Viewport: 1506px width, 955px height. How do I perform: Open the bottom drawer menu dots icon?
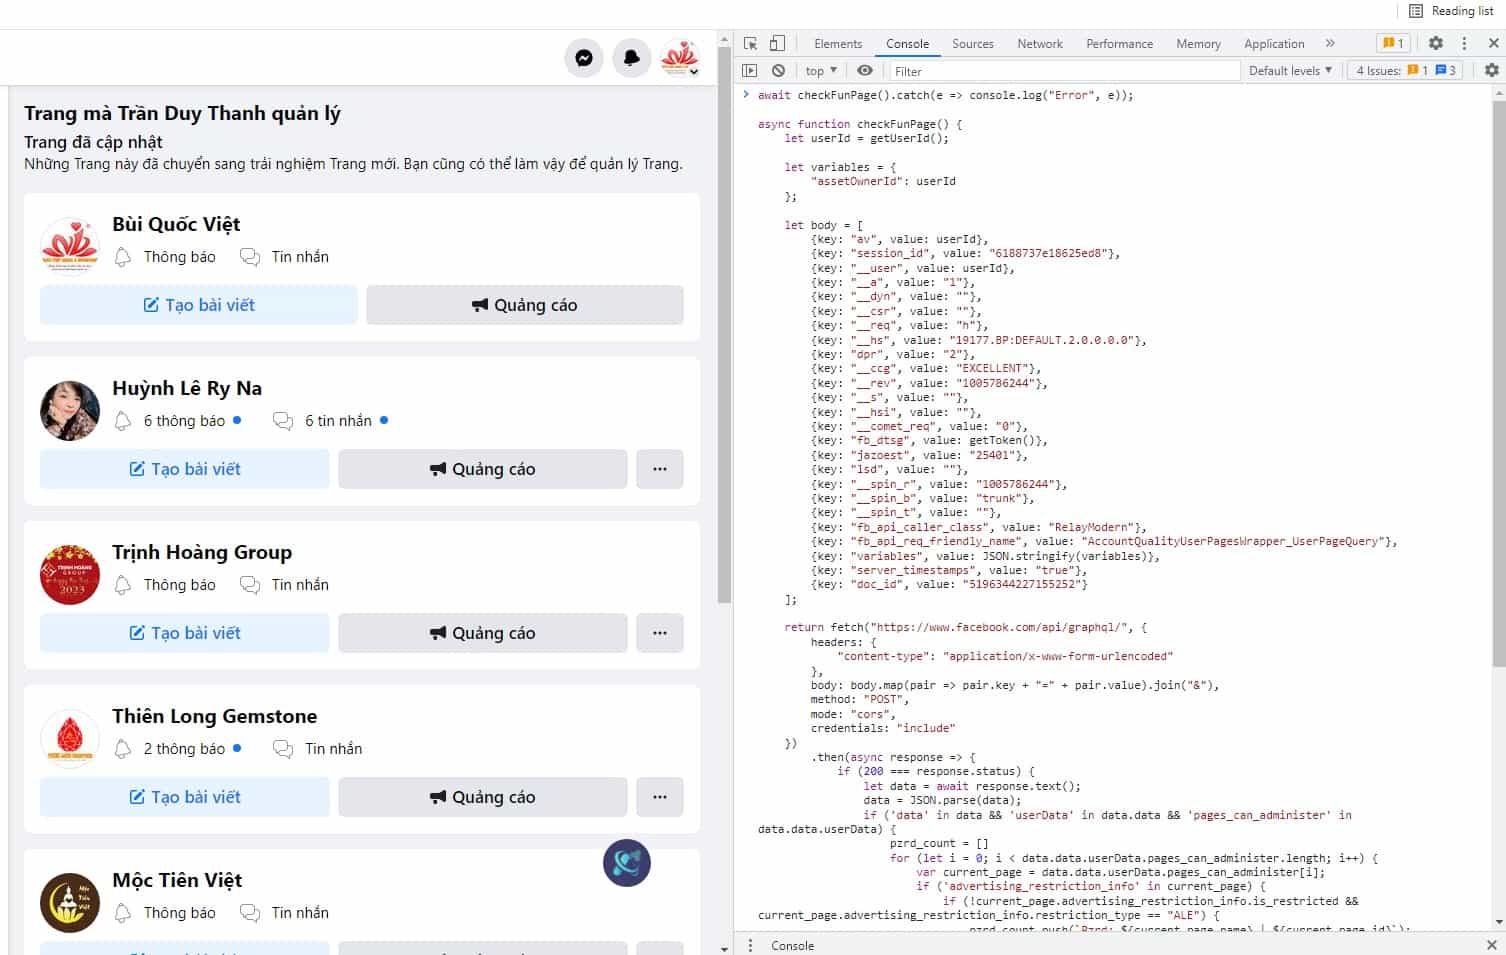(x=751, y=945)
